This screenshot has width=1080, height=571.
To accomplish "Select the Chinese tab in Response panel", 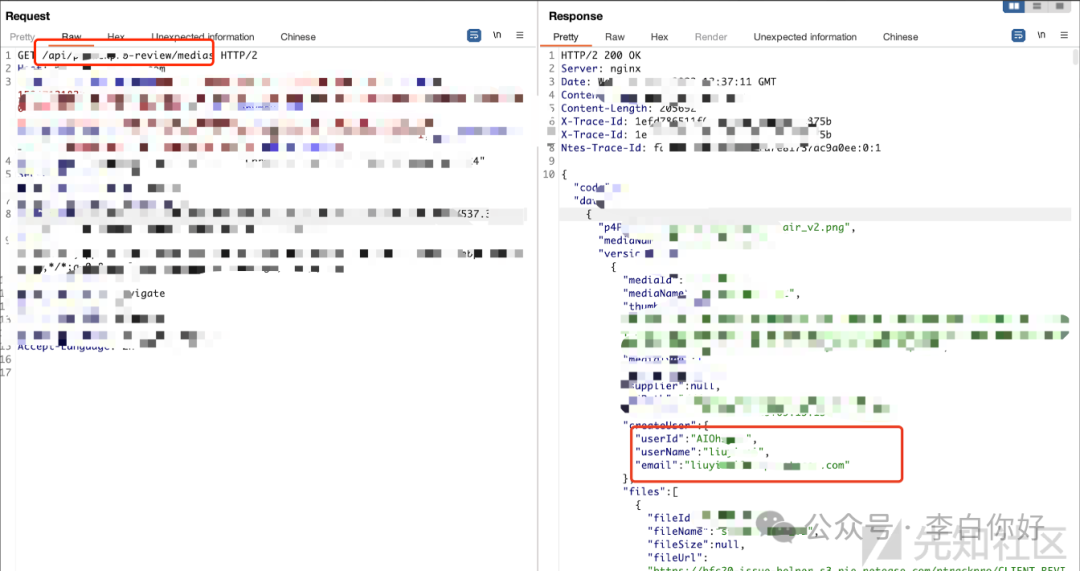I will (900, 37).
